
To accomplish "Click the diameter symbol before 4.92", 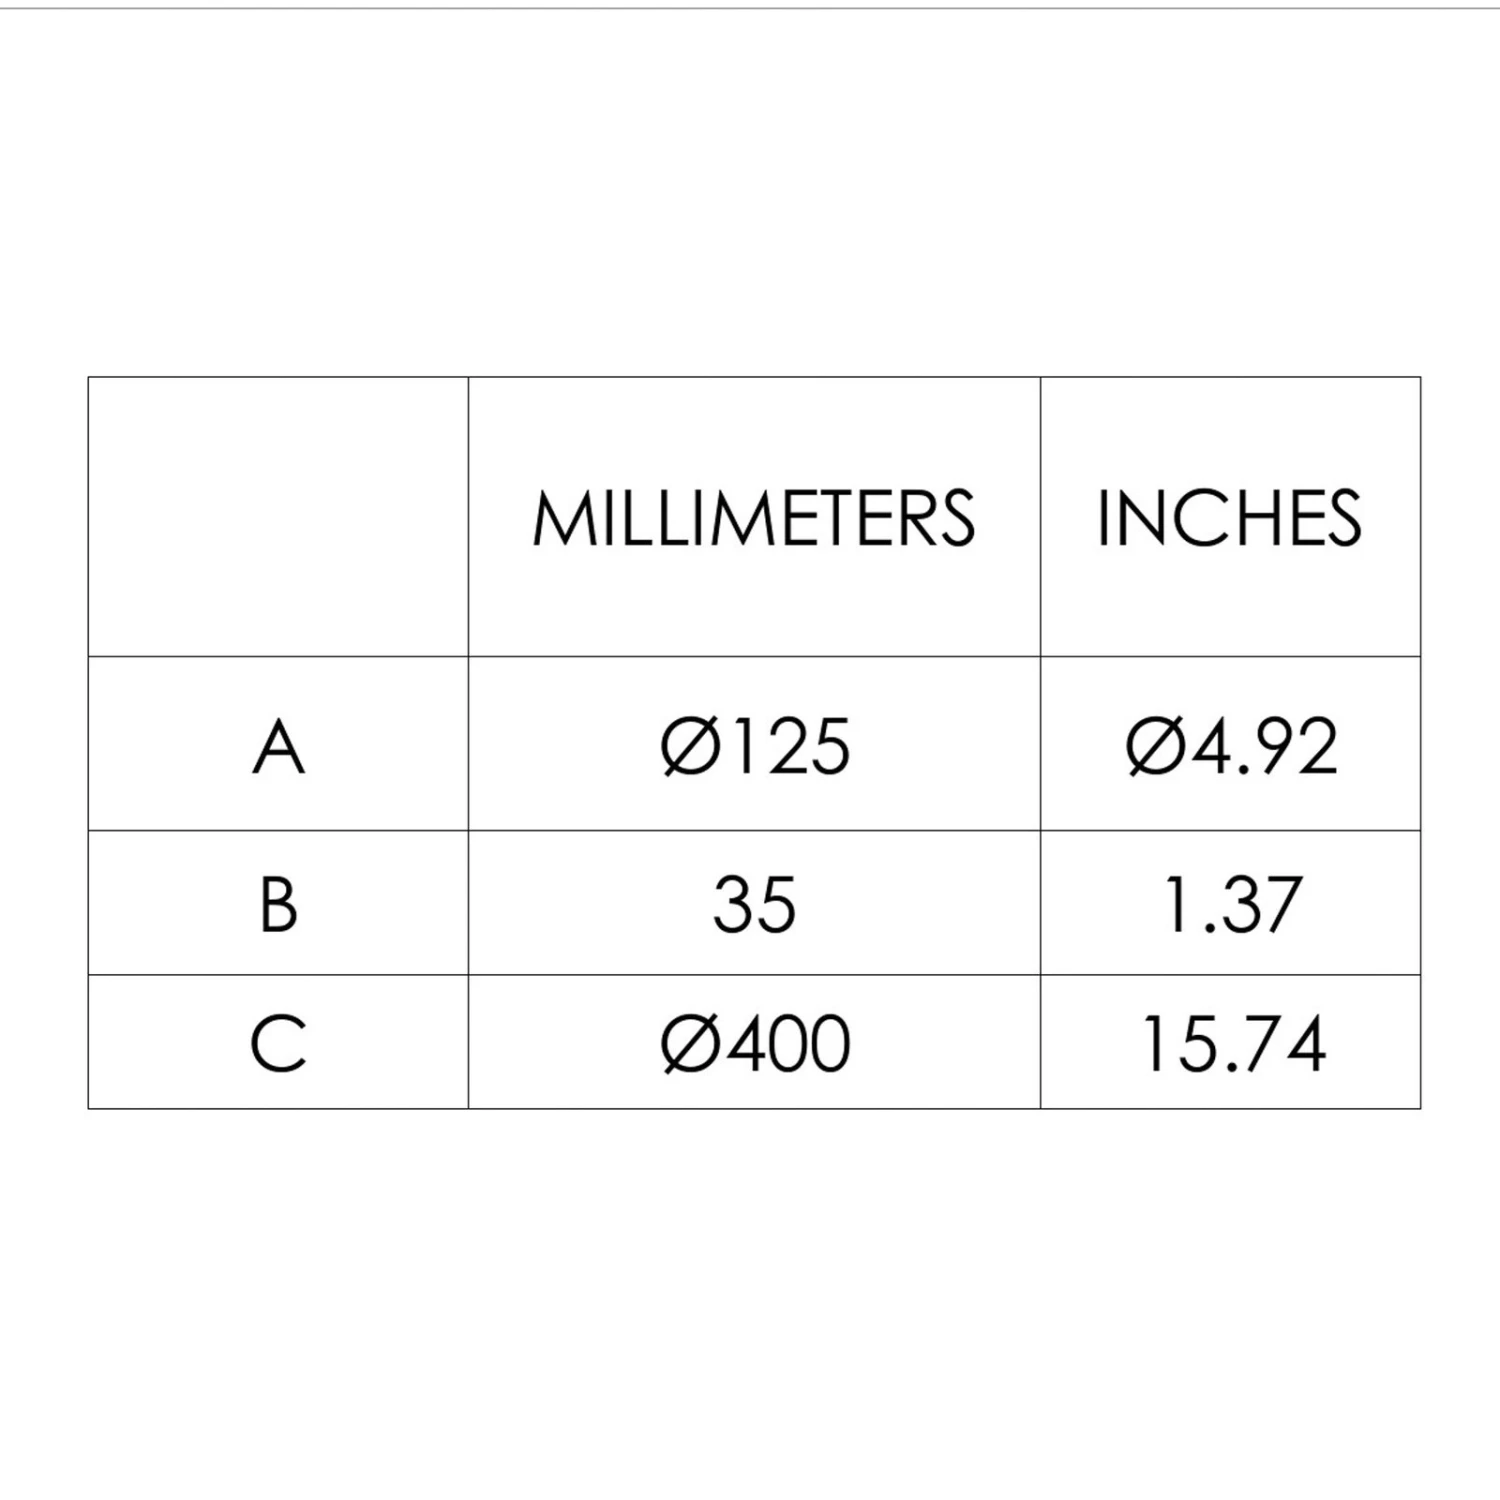I will point(1155,747).
